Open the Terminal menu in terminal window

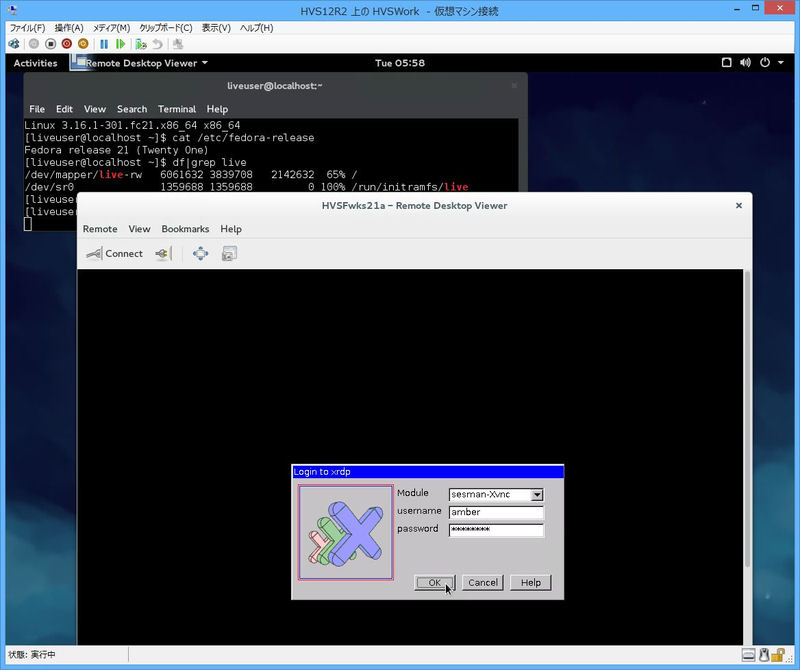(176, 109)
